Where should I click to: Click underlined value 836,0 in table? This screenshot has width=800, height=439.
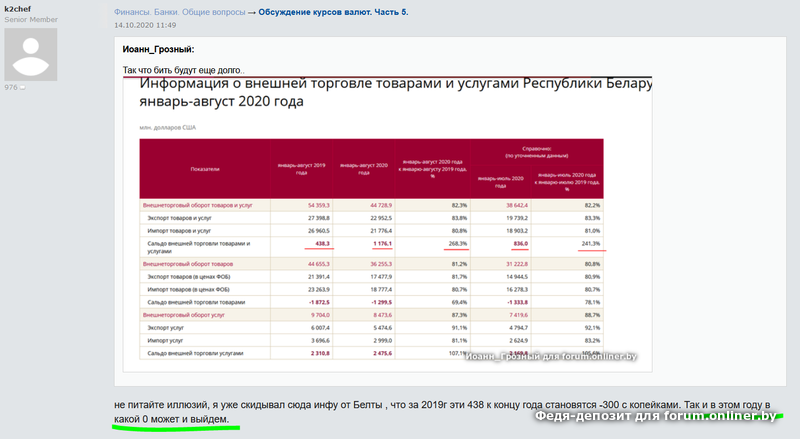tap(520, 243)
